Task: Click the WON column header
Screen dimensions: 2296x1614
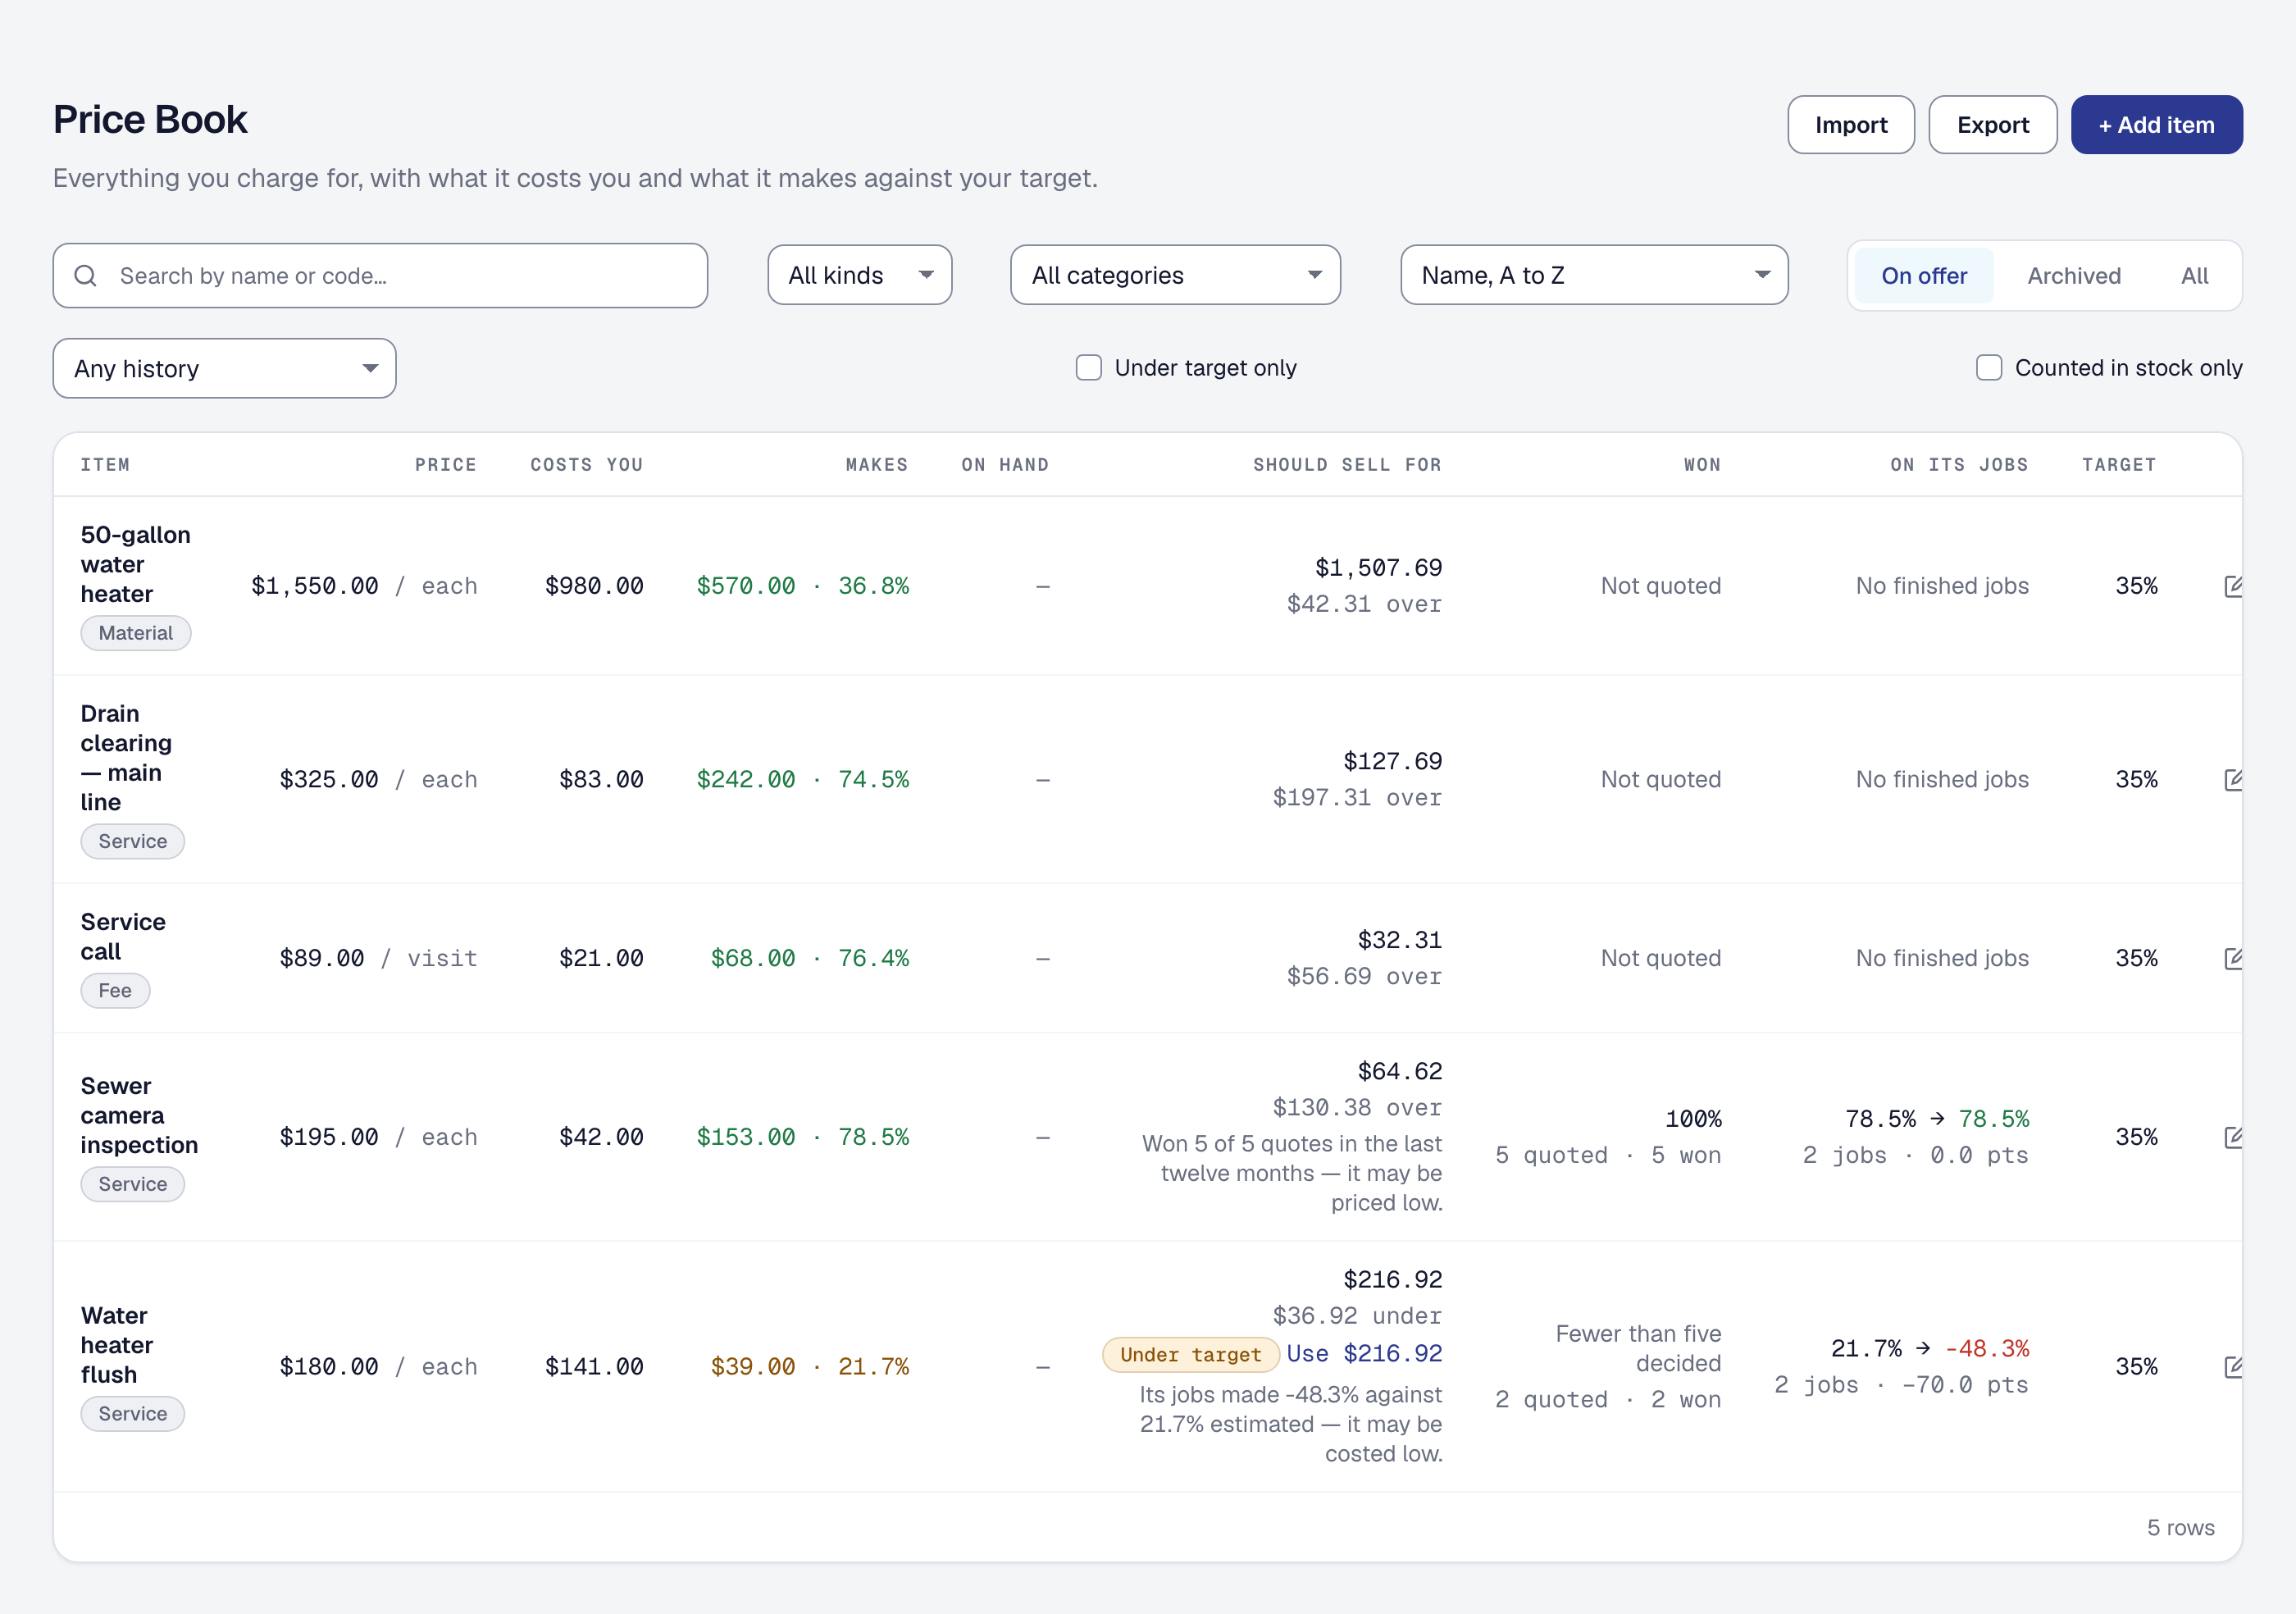Action: point(1702,464)
